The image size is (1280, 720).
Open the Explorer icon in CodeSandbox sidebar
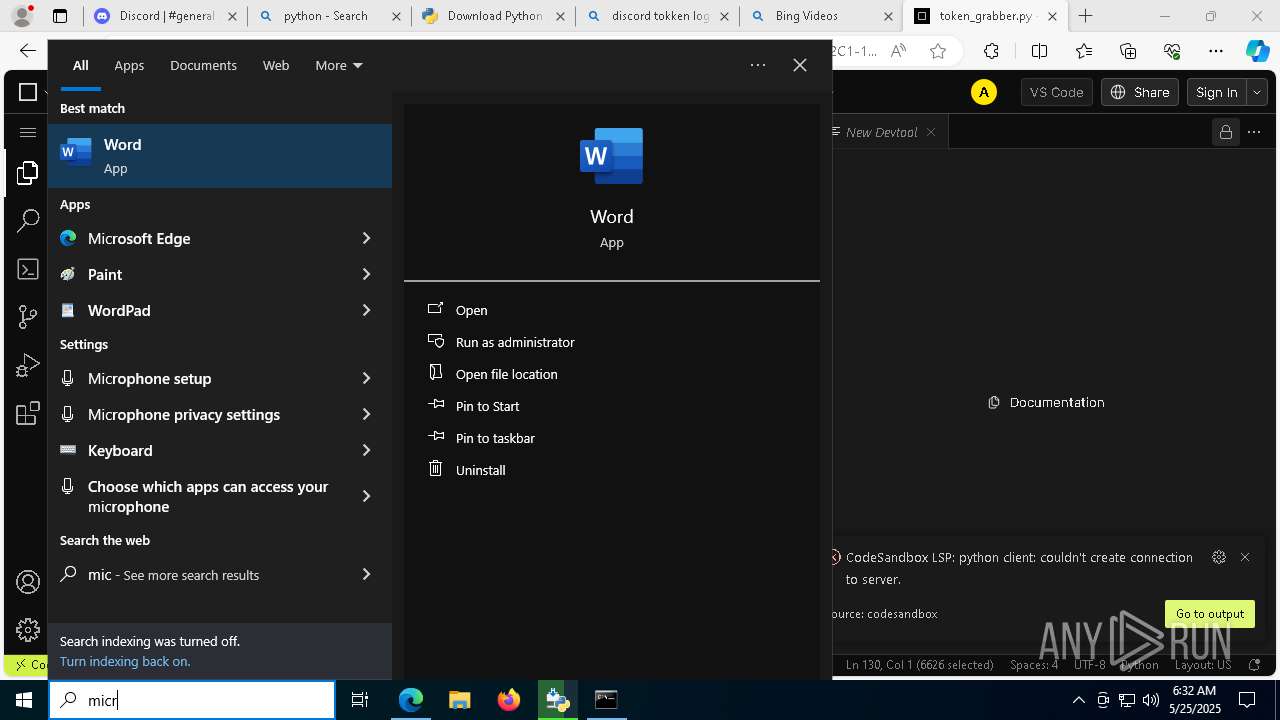(27, 174)
